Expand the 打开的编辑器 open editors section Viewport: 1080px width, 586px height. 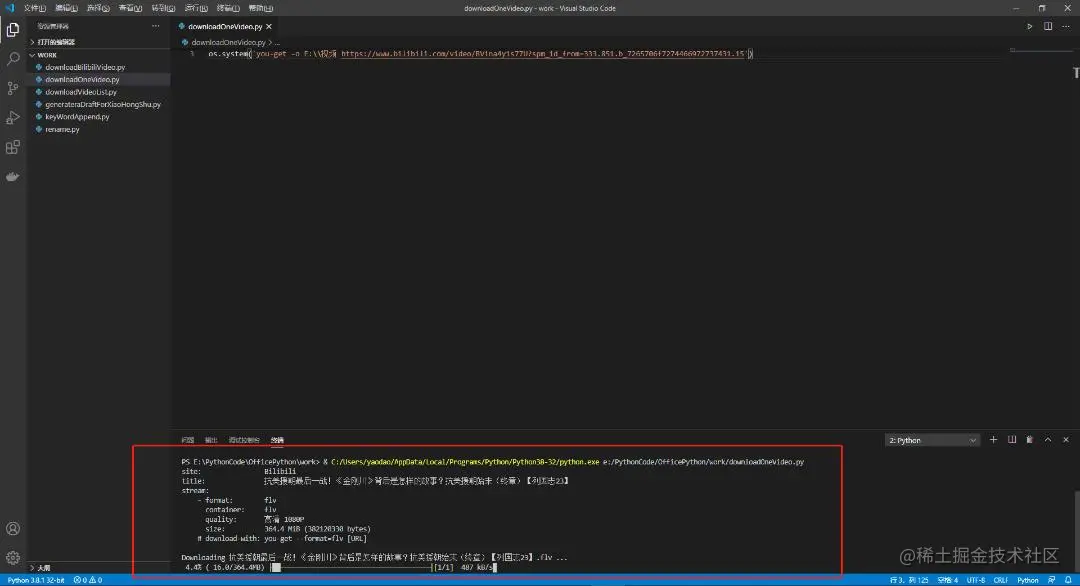click(x=55, y=42)
